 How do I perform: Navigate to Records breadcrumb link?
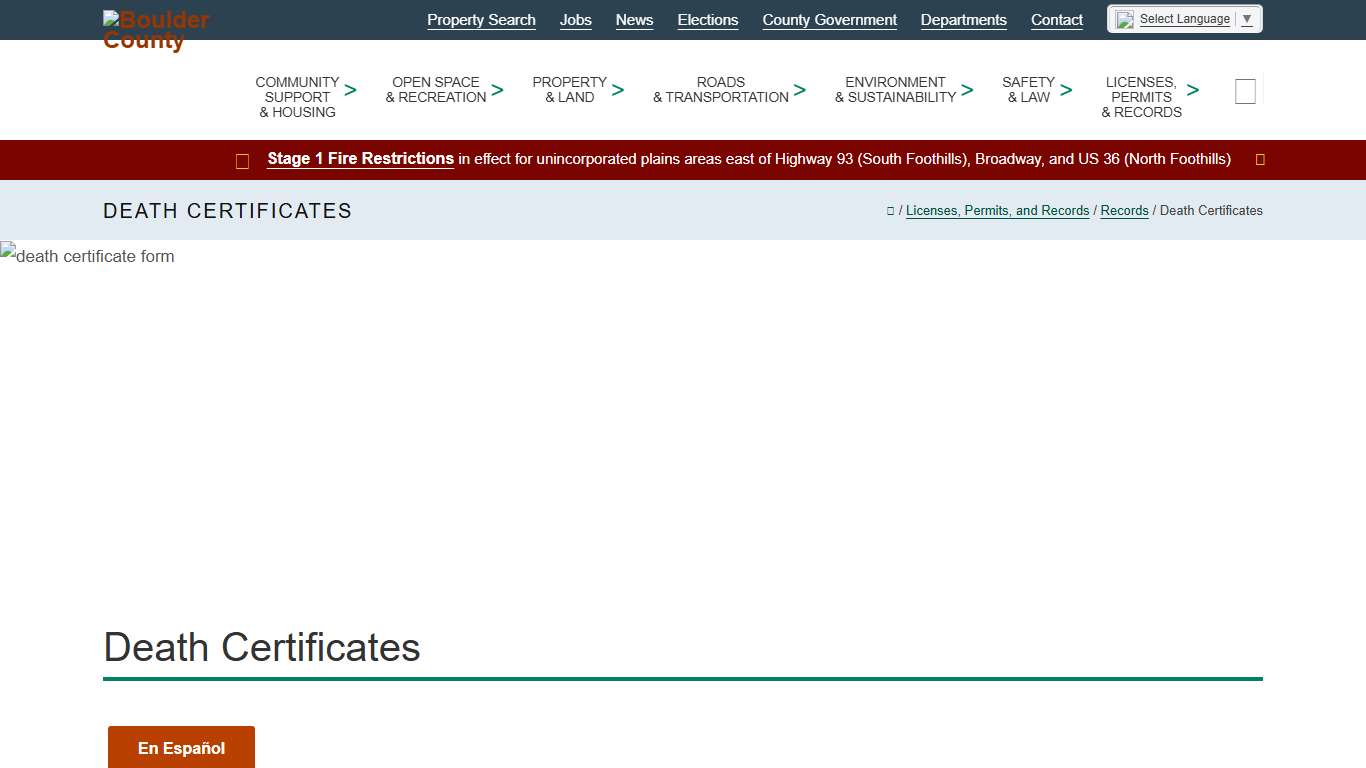(x=1124, y=211)
